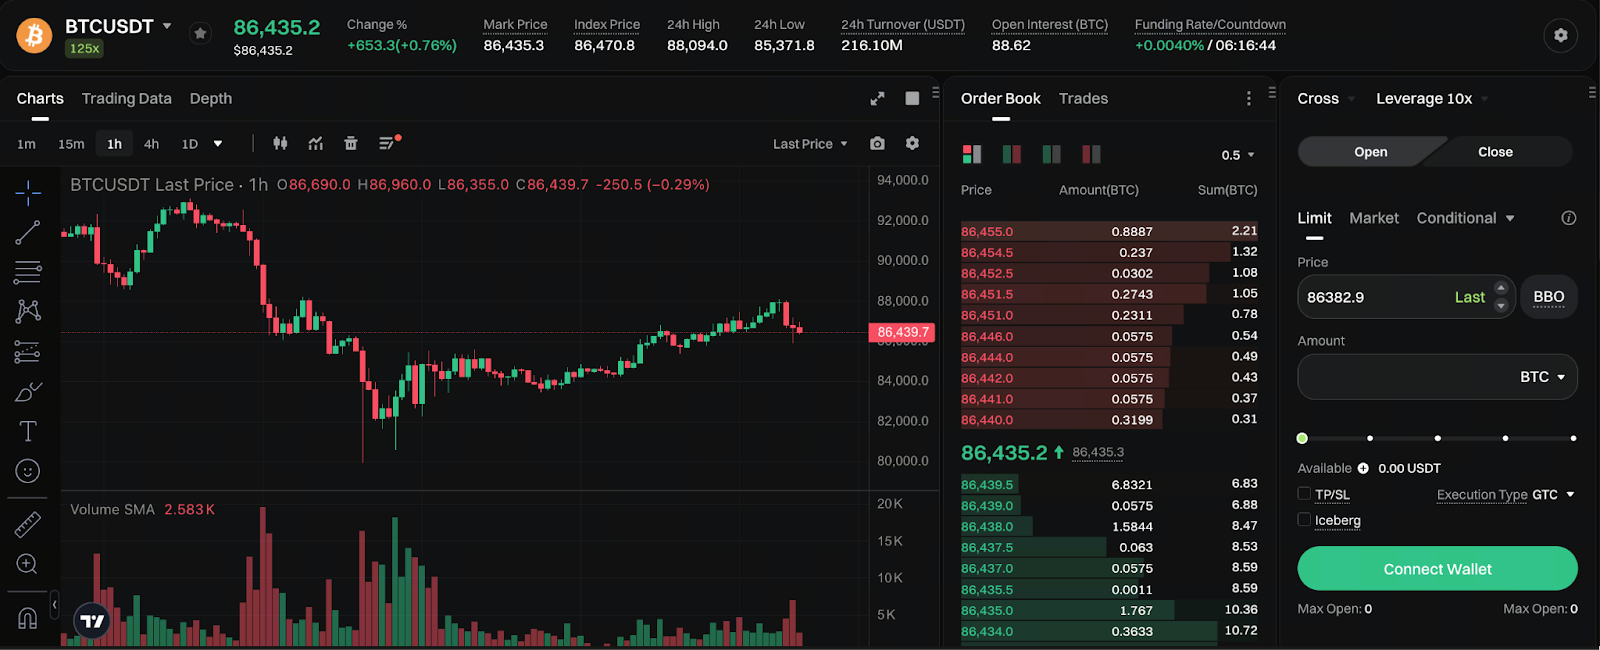Select the crosshair cursor tool
The width and height of the screenshot is (1600, 650).
coord(28,192)
